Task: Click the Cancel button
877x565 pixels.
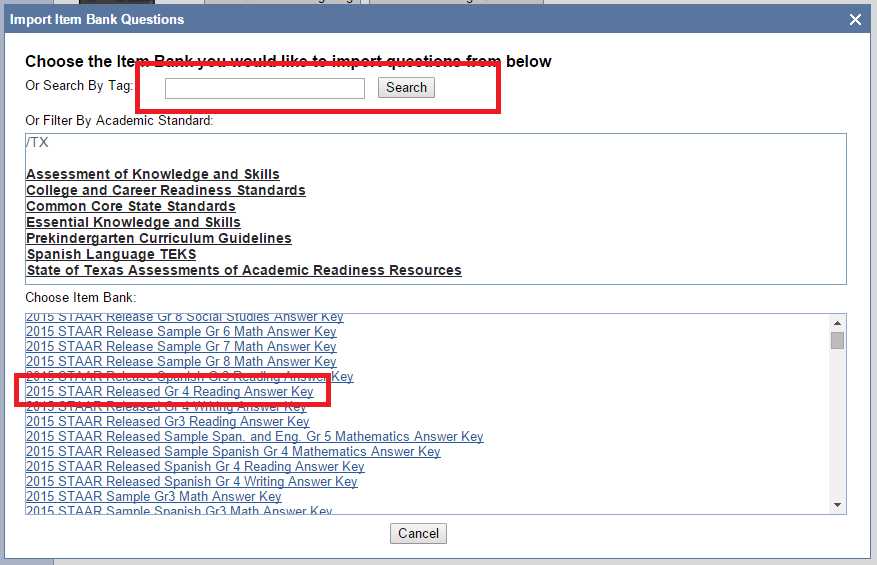Action: (418, 533)
